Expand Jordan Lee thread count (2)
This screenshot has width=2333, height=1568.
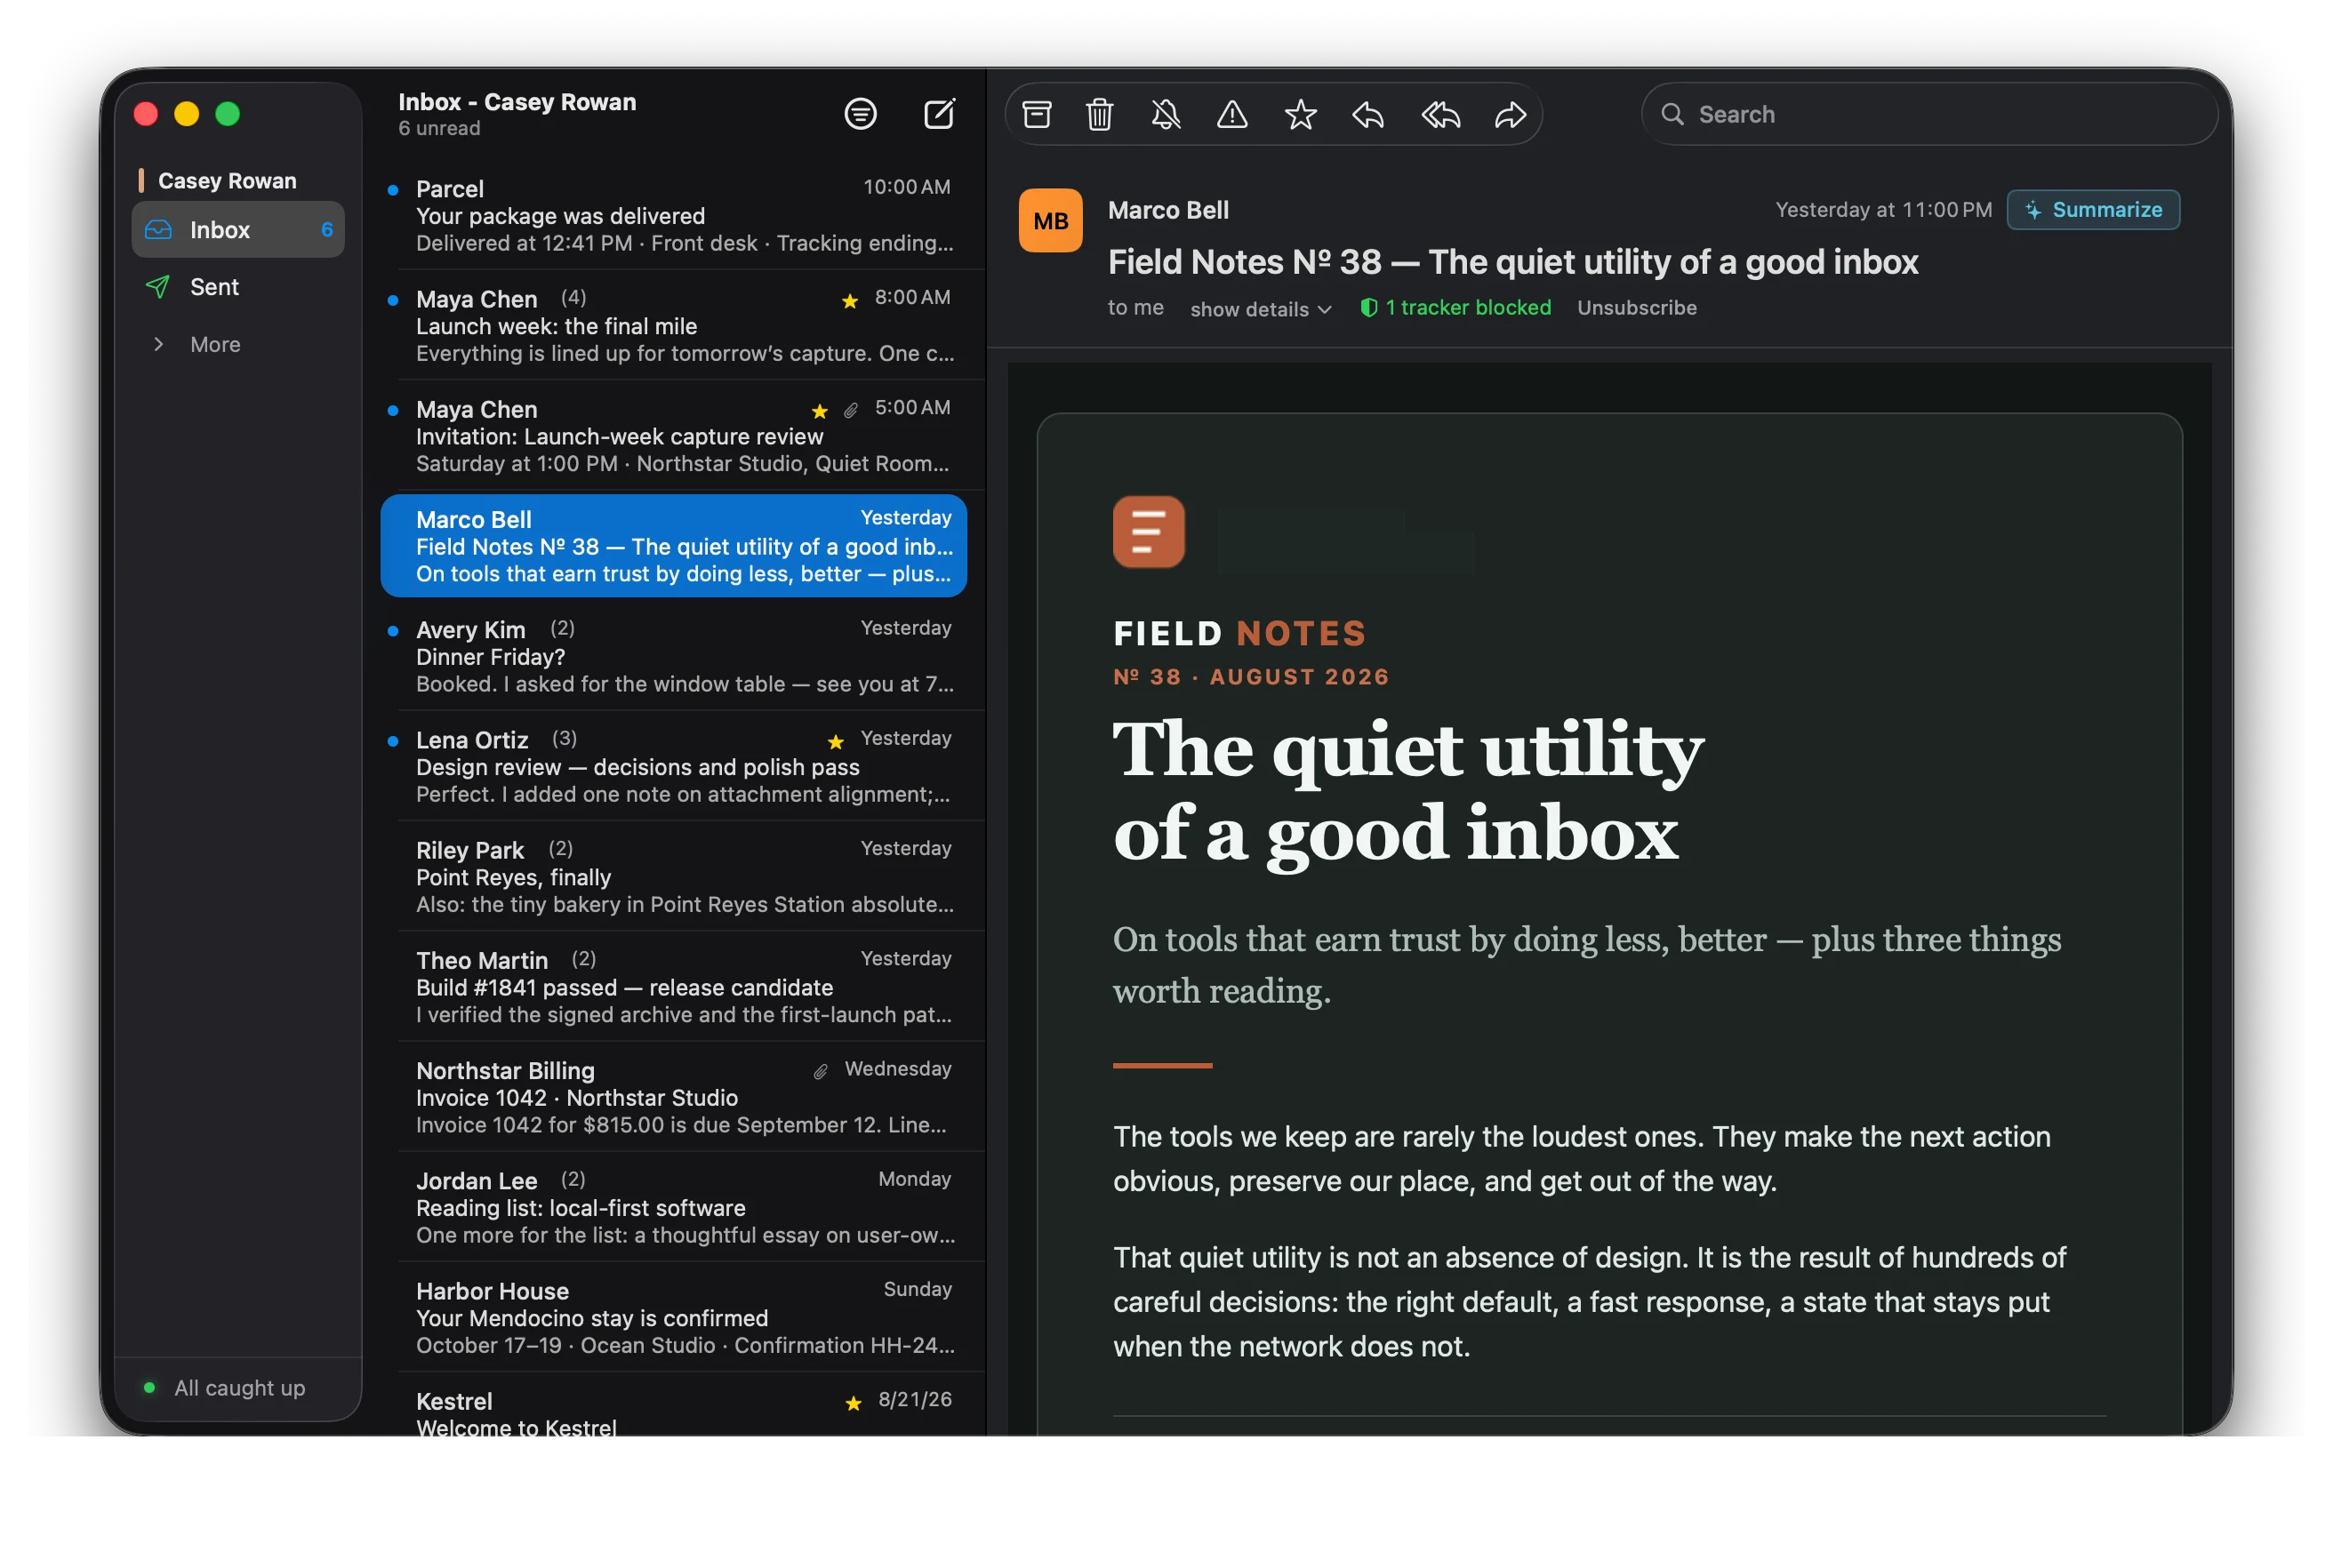pyautogui.click(x=573, y=1178)
